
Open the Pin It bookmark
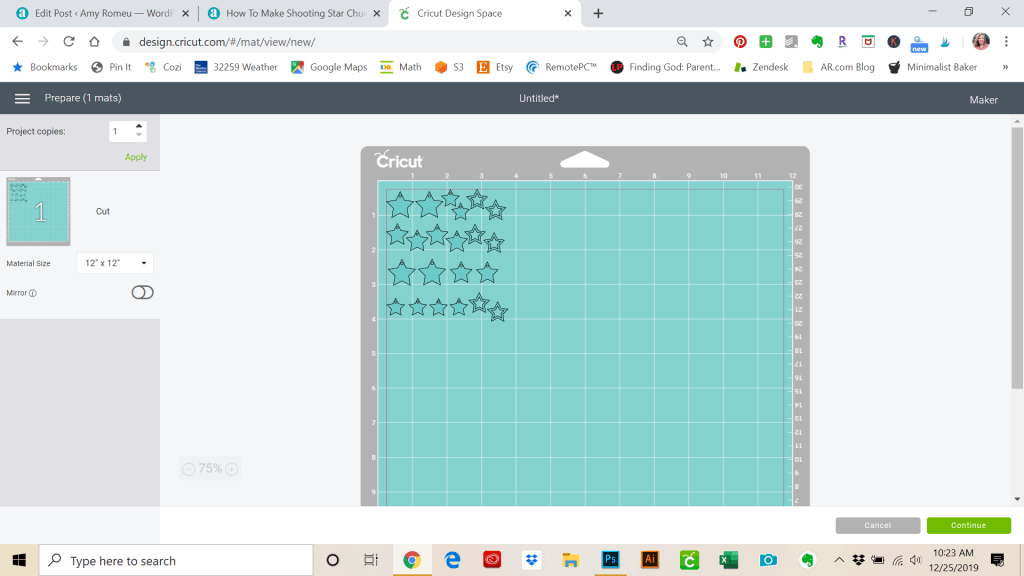click(111, 67)
